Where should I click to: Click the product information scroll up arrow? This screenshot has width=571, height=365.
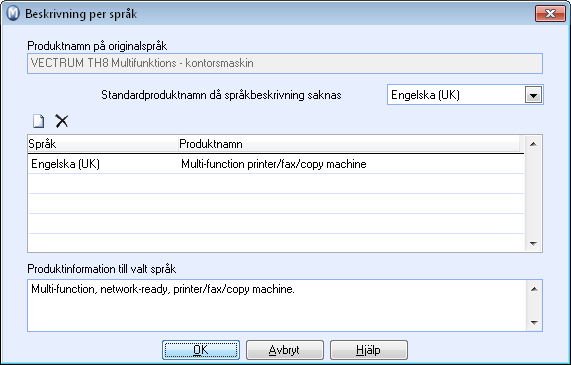(534, 289)
